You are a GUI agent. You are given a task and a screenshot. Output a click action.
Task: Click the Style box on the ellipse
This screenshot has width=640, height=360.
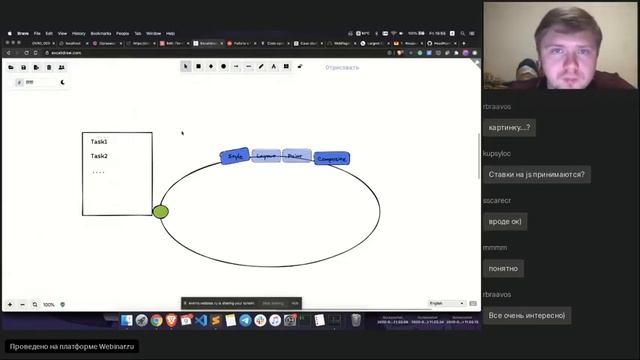click(235, 156)
